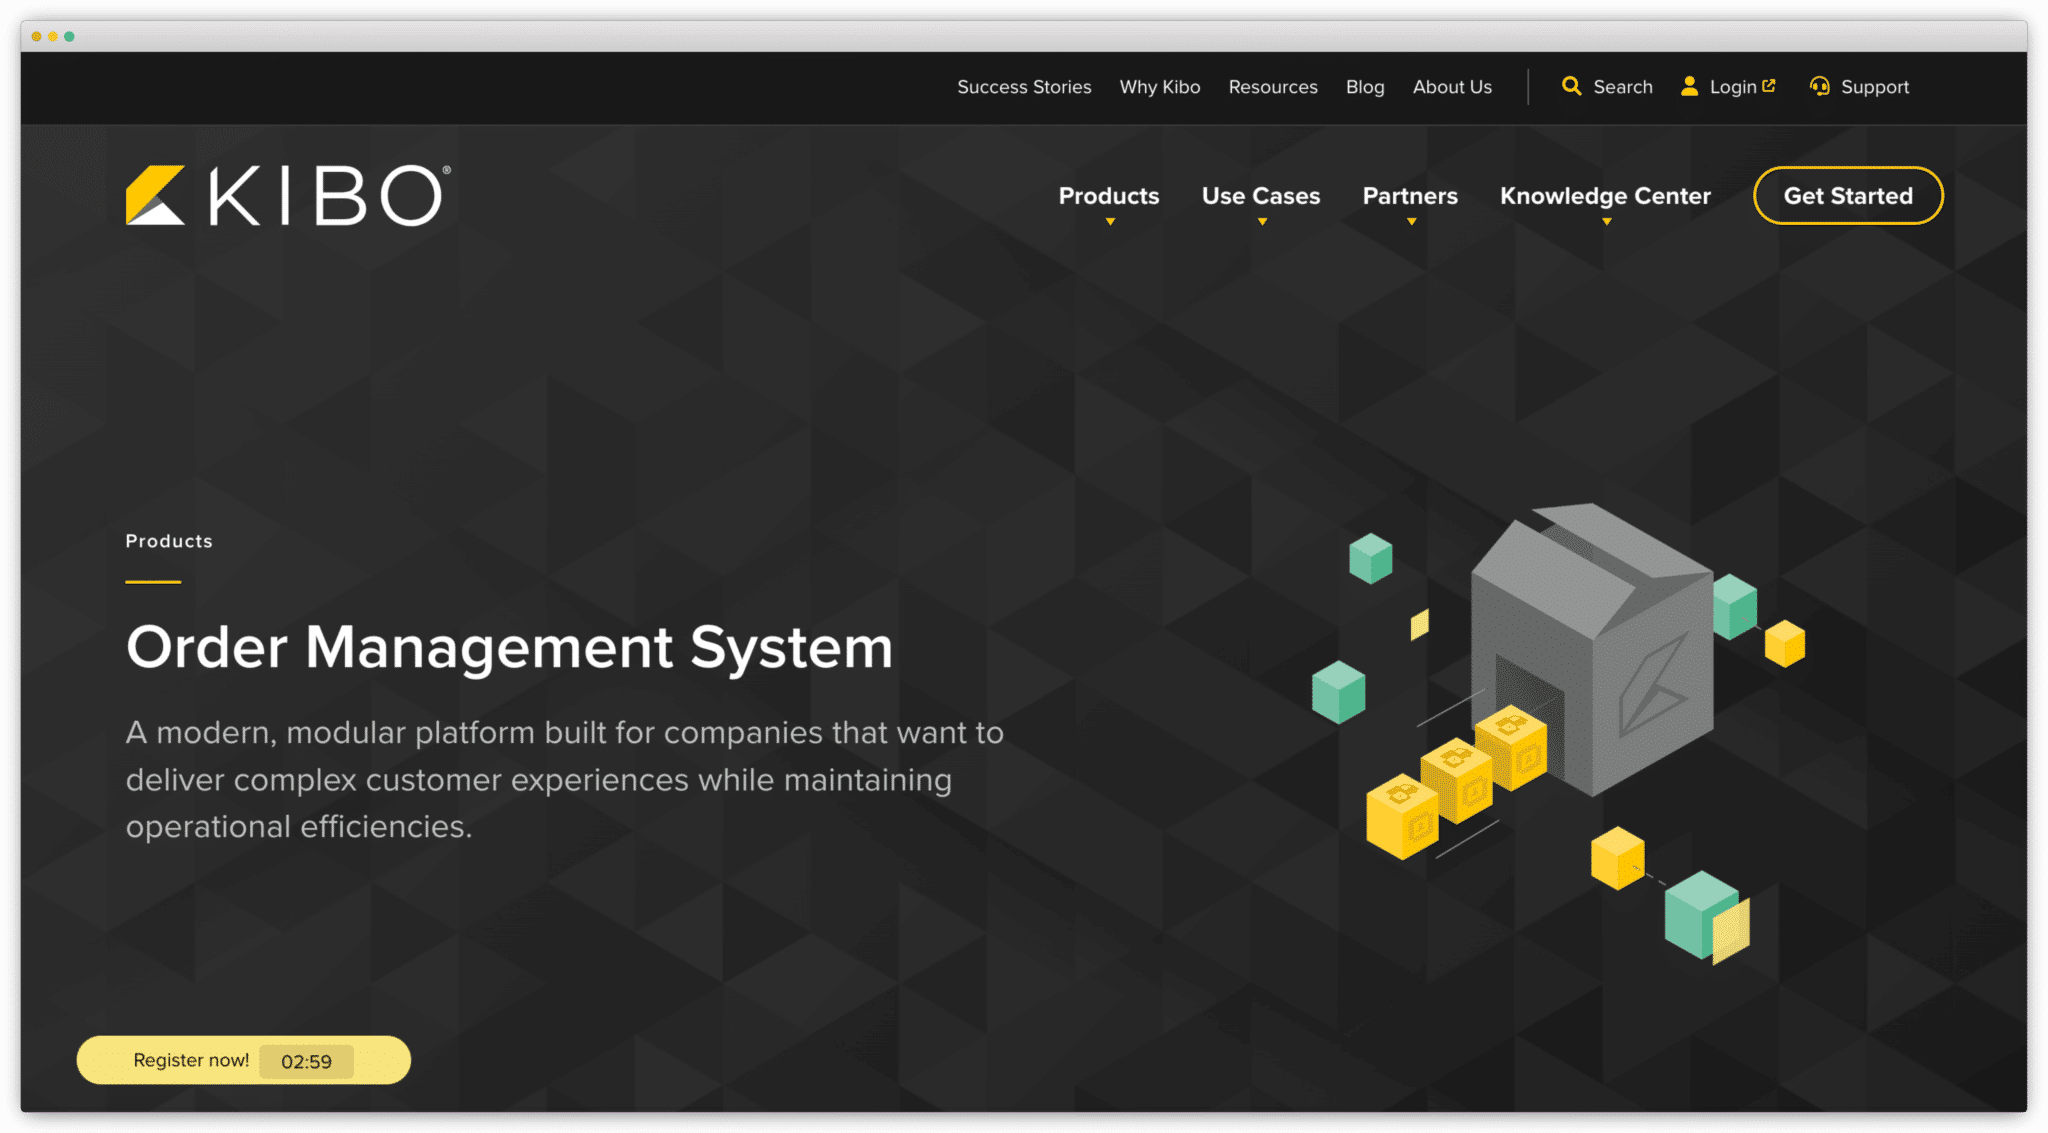The height and width of the screenshot is (1133, 2048).
Task: Select About Us in the top navigation
Action: coord(1452,87)
